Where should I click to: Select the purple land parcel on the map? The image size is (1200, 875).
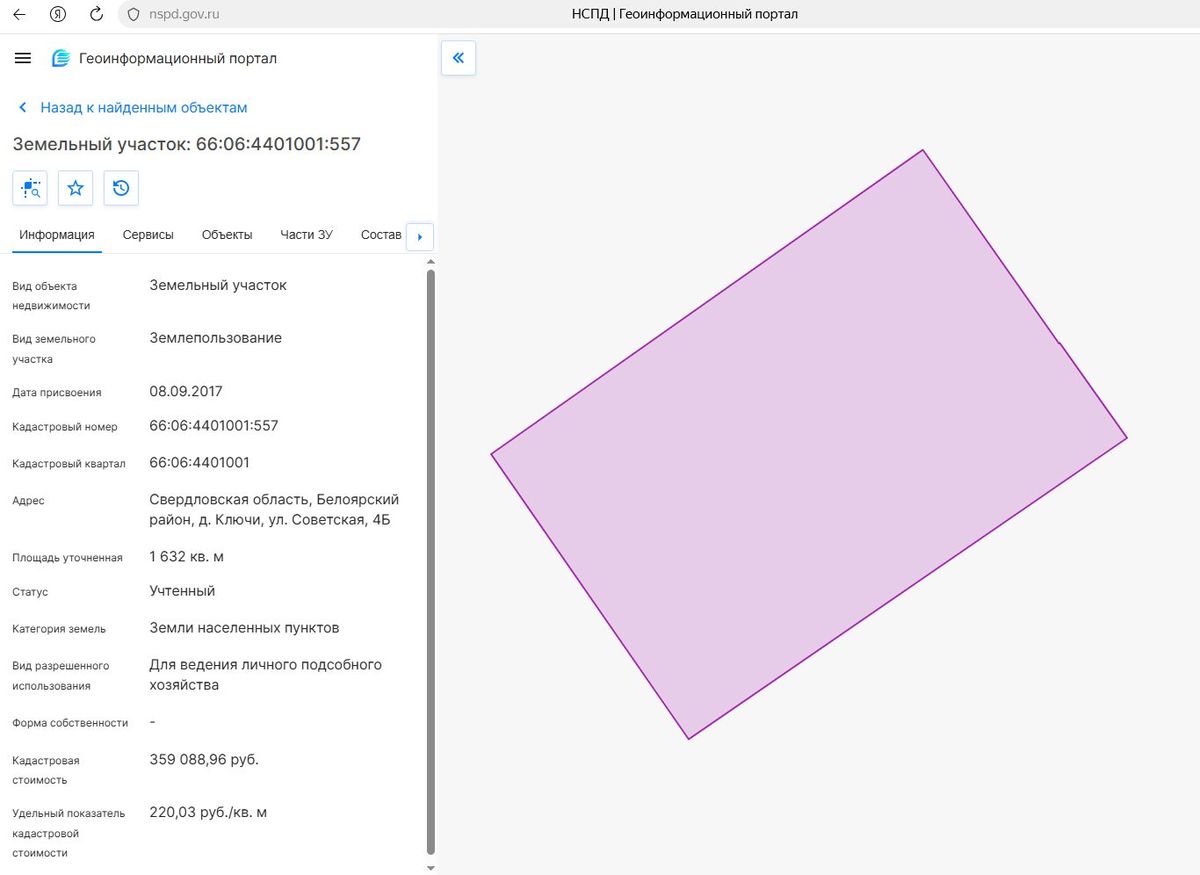click(808, 444)
